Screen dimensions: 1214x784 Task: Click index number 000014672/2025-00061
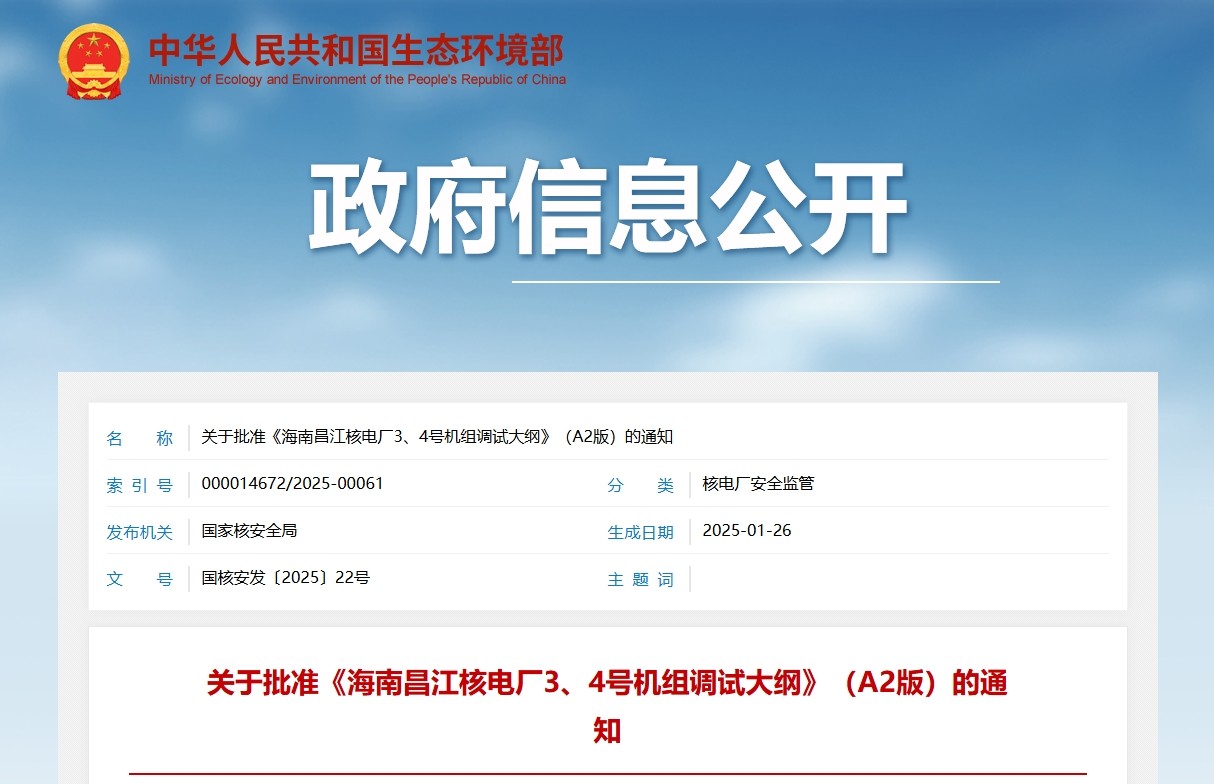292,484
